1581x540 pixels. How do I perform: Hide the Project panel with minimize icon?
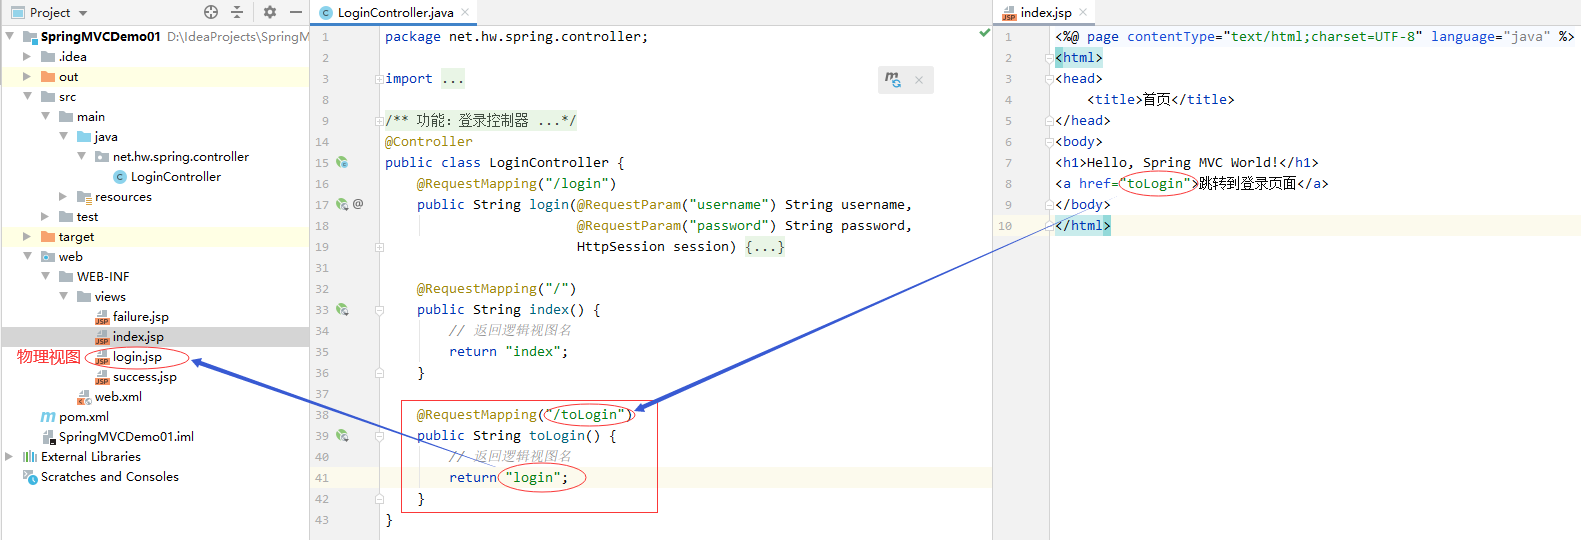296,12
